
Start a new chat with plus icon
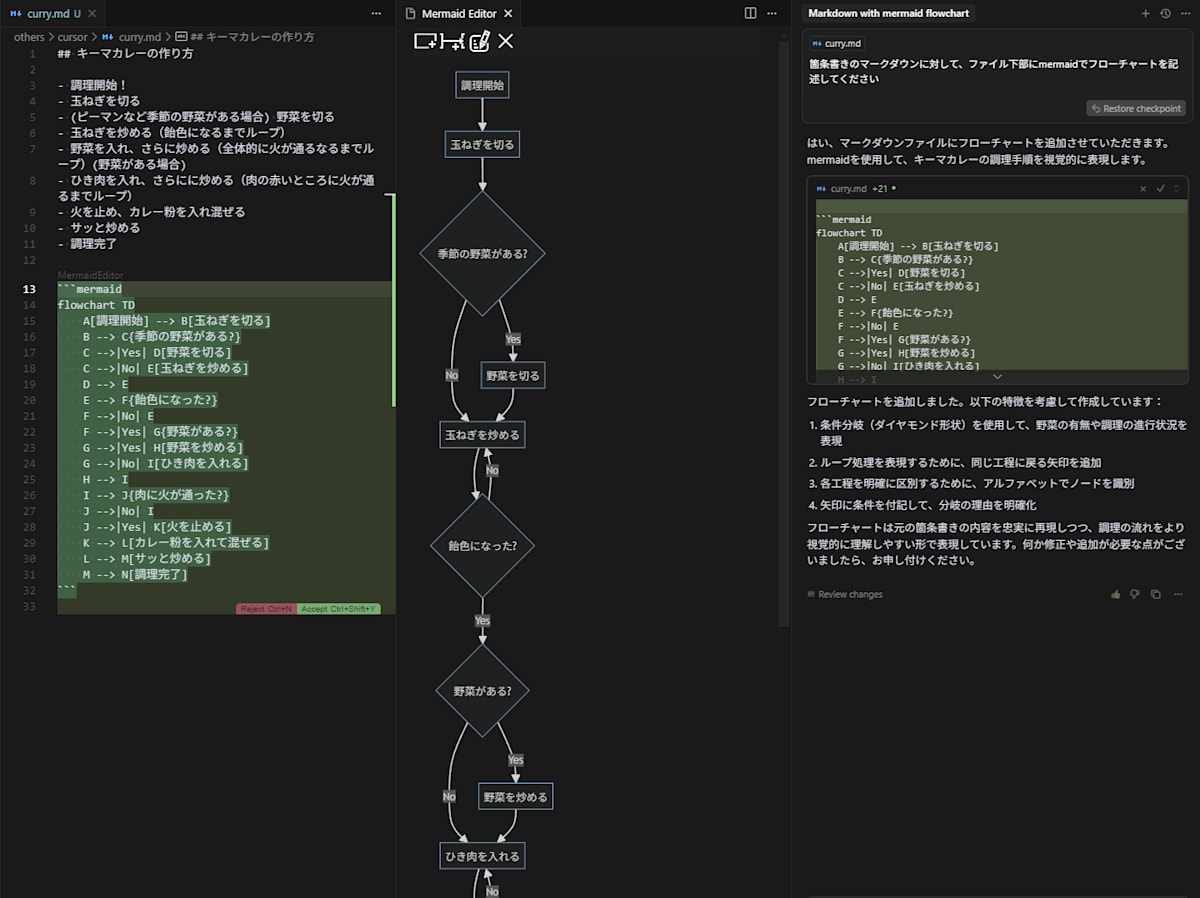pos(1146,13)
